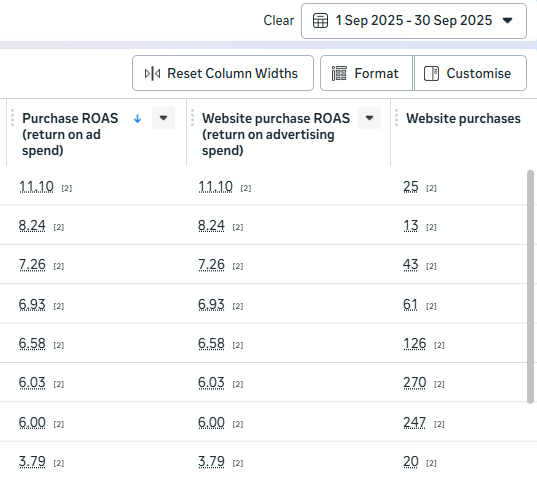Click Purchase ROAS value 6.58

point(32,343)
